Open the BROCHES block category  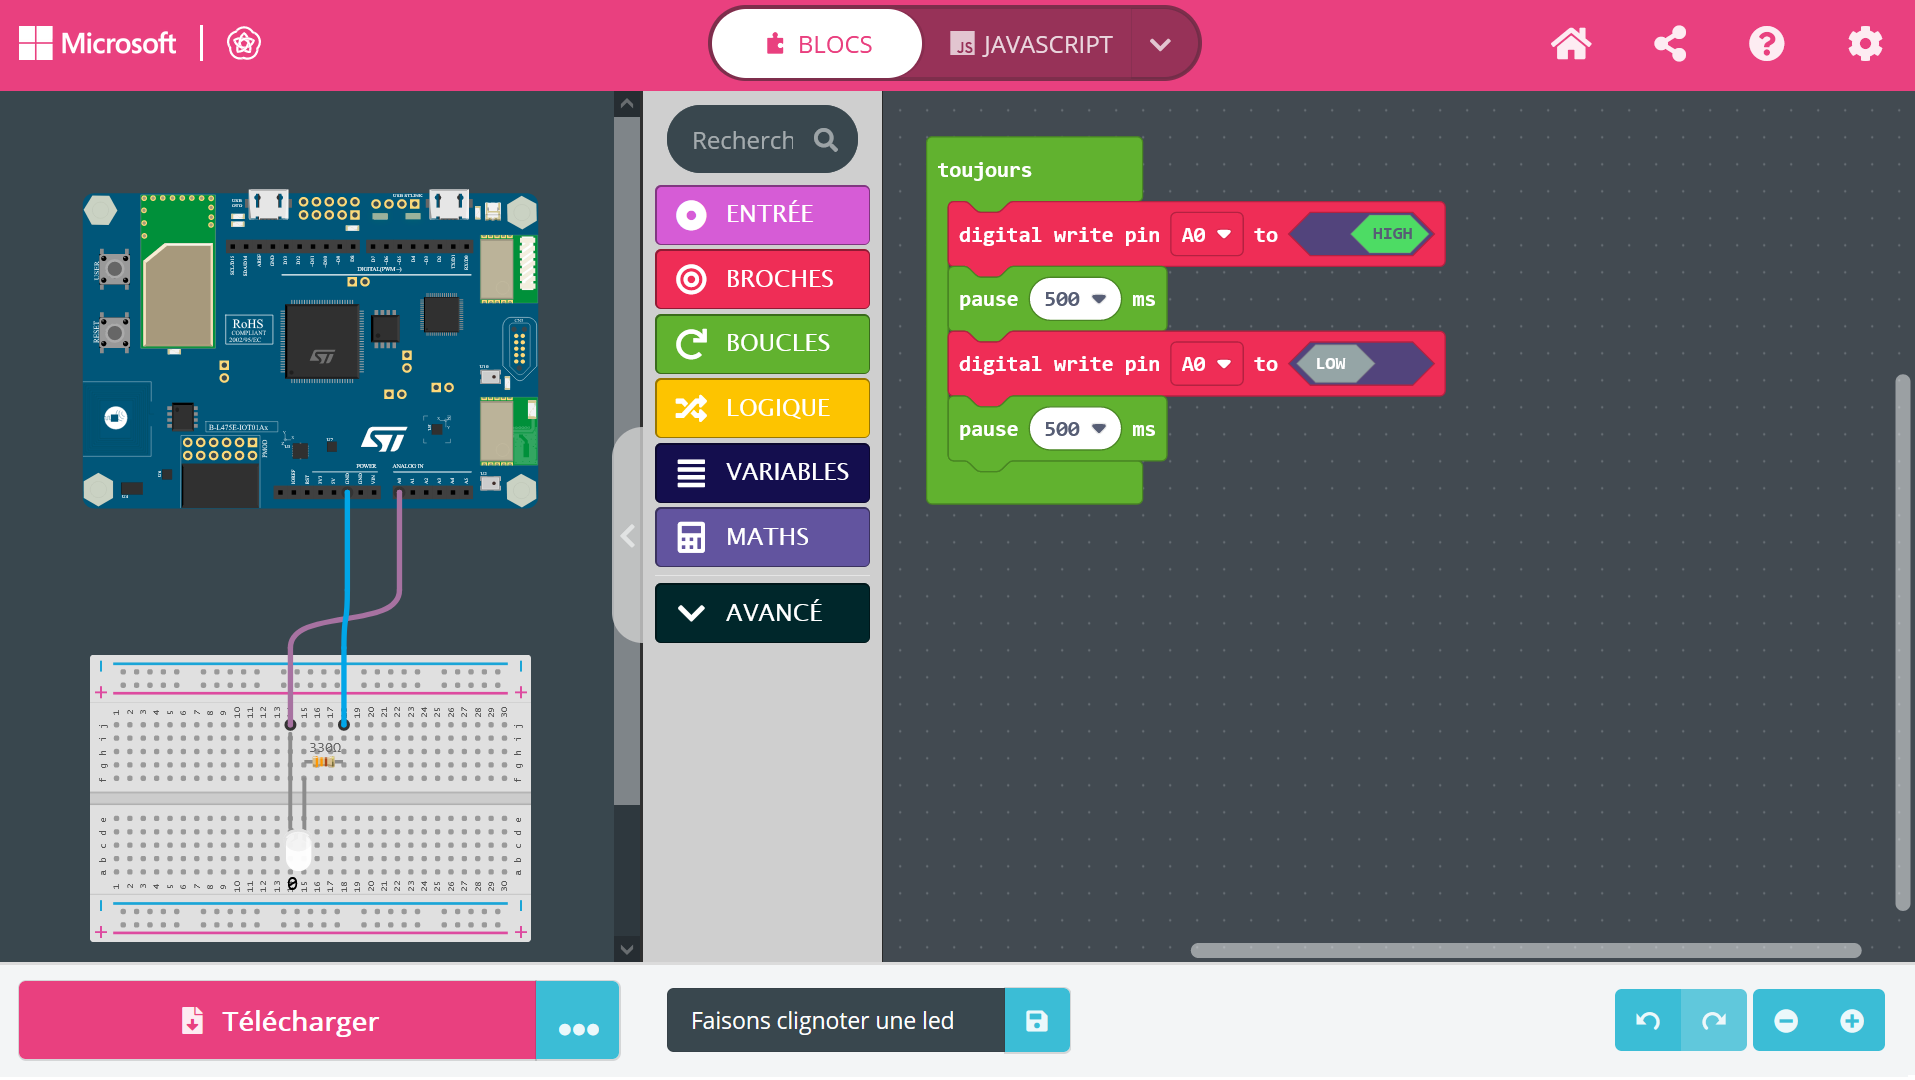[x=762, y=279]
